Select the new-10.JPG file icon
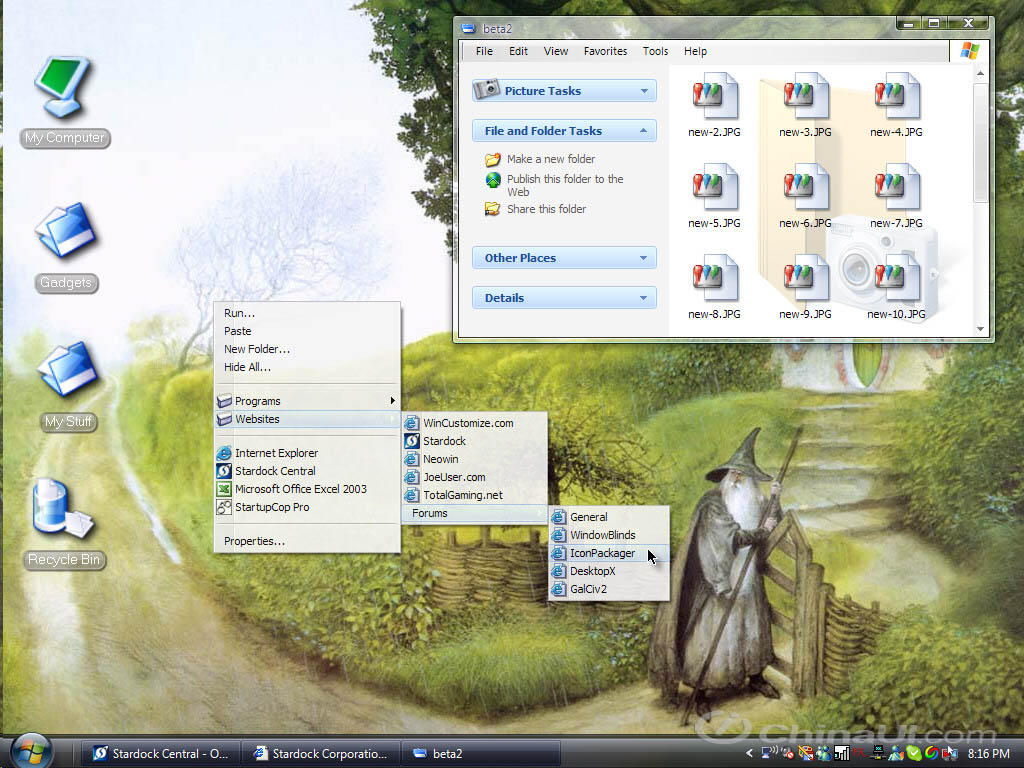 pos(896,279)
